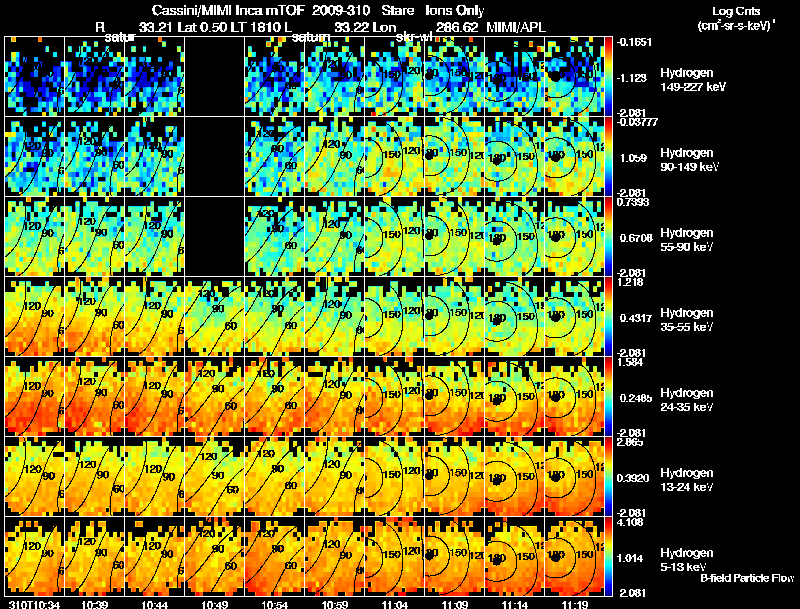Click the (cm²-sr-s-keV) units label
Image resolution: width=800 pixels, height=609 pixels.
pos(735,26)
